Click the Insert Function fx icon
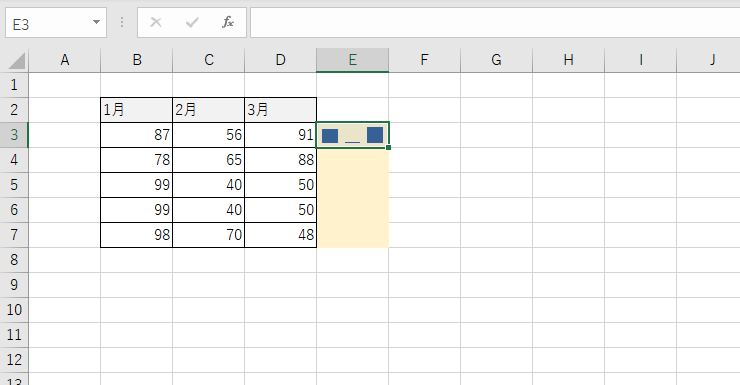The image size is (740, 385). click(x=228, y=22)
